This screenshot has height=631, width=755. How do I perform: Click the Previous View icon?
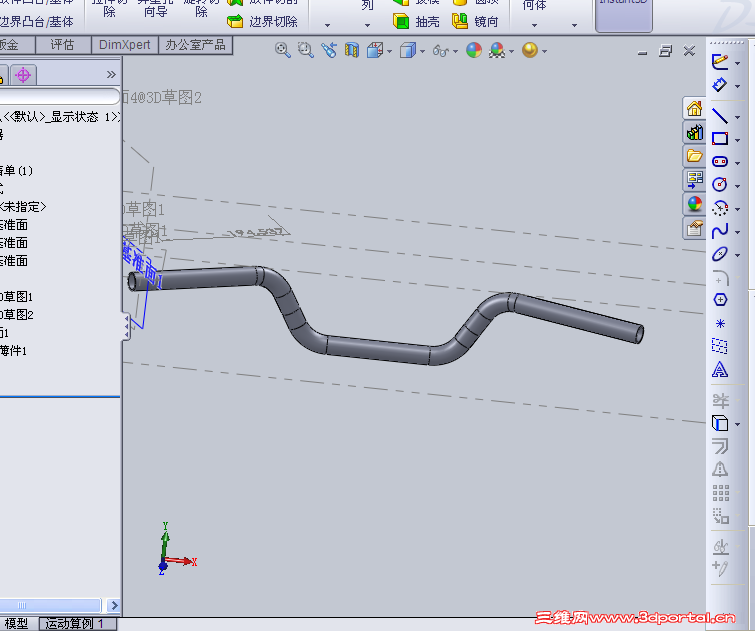329,50
